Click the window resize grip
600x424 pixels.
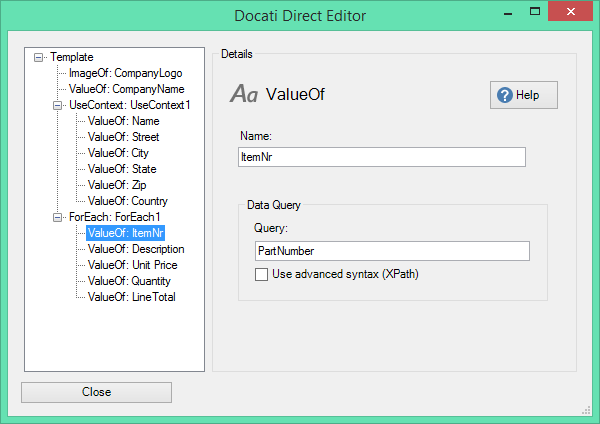tap(586, 411)
